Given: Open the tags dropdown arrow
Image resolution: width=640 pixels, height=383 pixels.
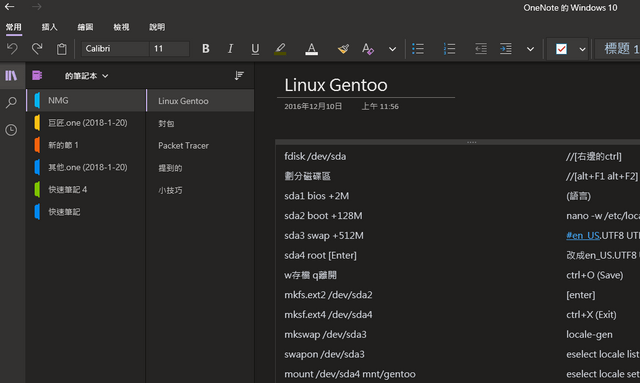Looking at the screenshot, I should pos(582,49).
